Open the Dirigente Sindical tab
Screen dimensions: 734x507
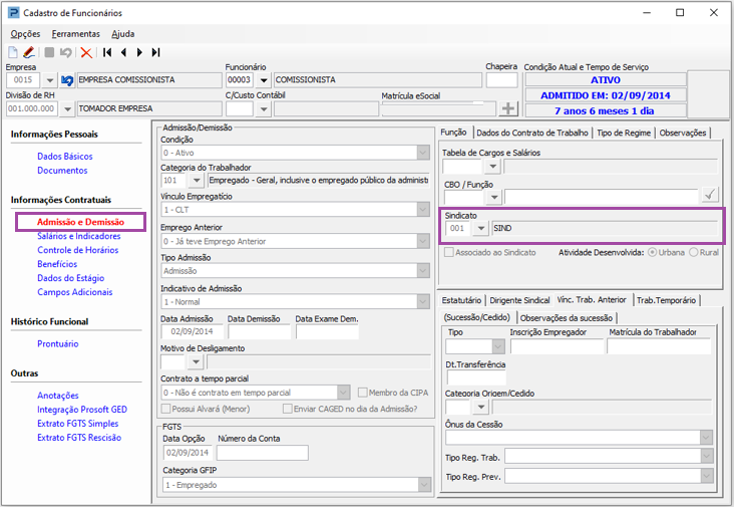point(520,300)
